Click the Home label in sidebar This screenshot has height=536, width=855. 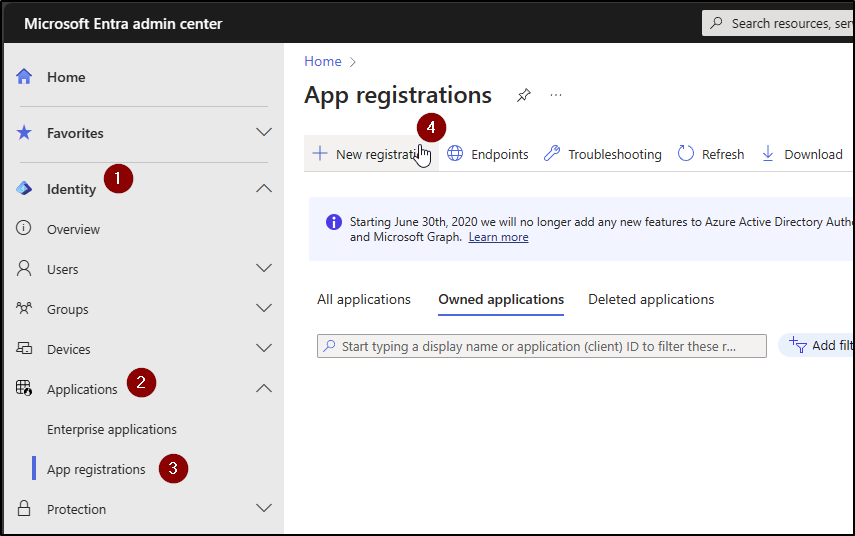click(x=66, y=77)
